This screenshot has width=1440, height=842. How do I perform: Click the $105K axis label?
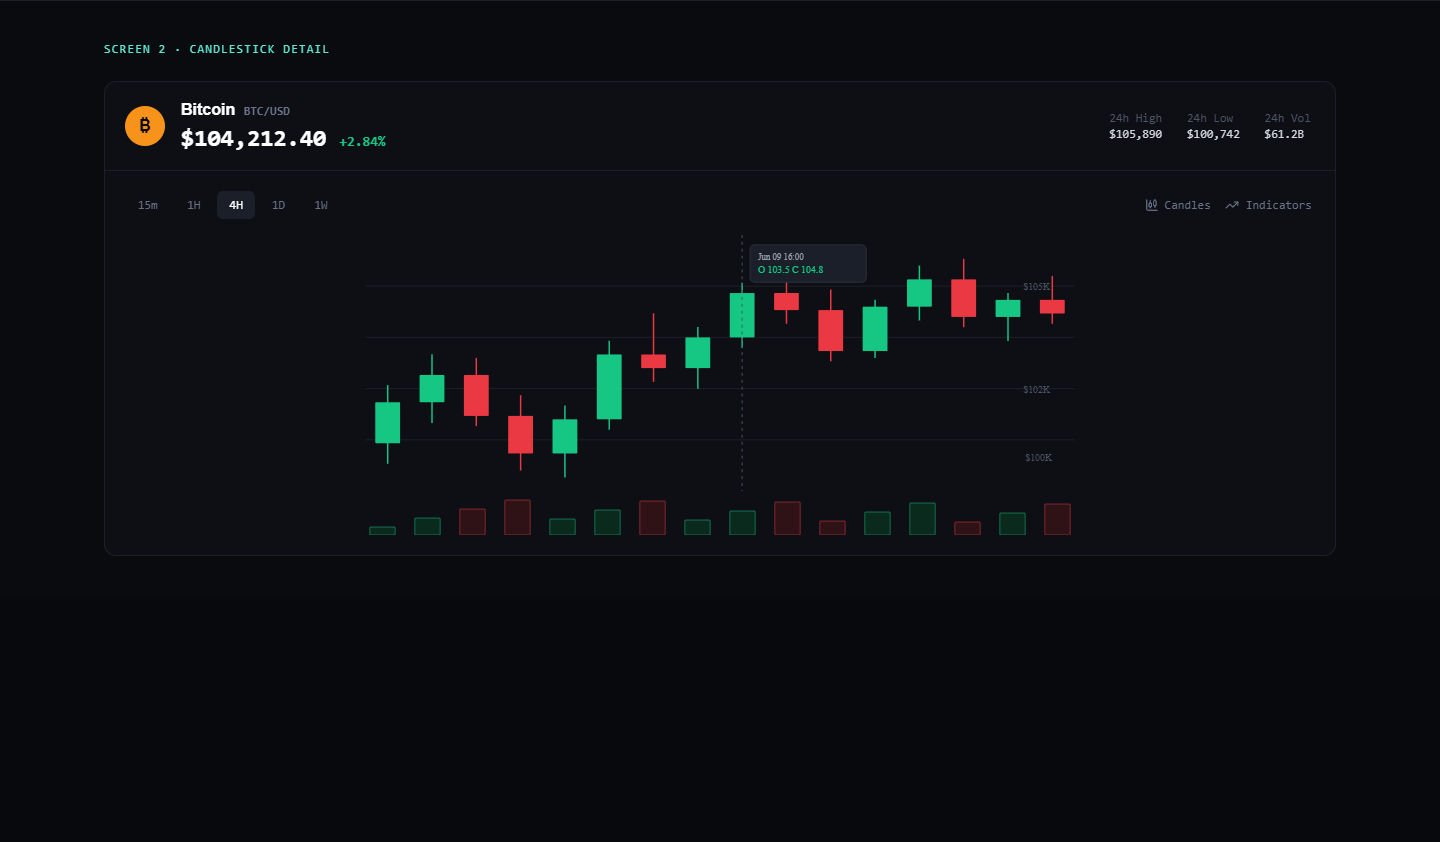(1036, 287)
